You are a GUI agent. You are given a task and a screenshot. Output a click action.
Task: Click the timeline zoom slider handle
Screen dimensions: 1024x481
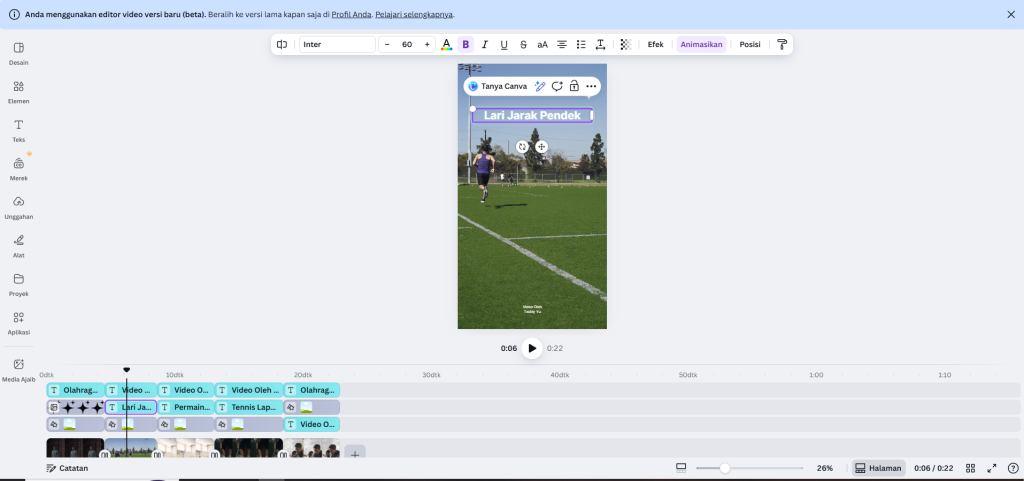[725, 468]
